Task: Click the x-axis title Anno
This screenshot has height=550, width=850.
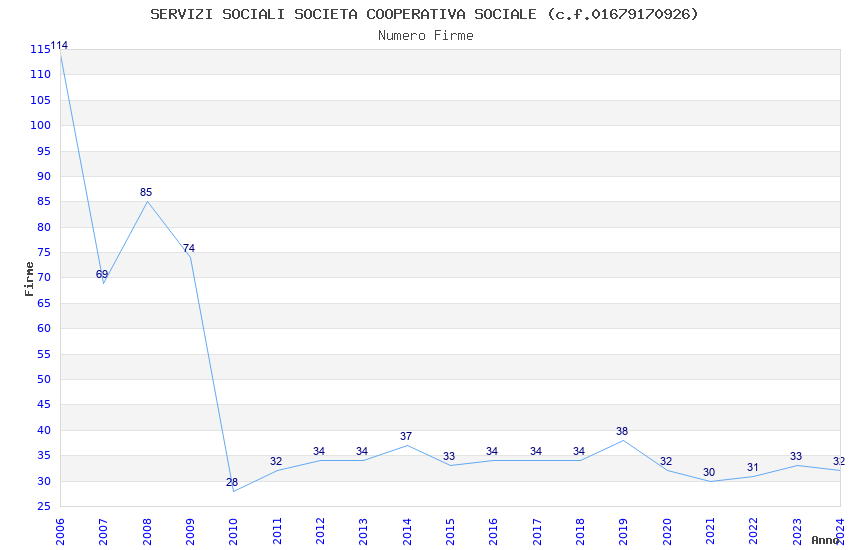Action: click(x=825, y=540)
